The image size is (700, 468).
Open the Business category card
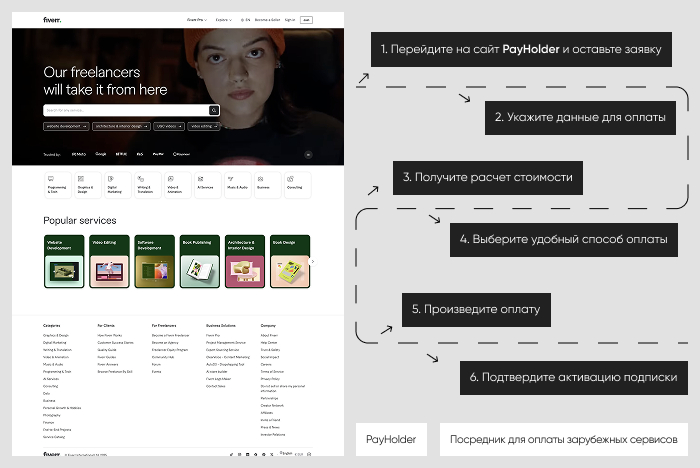click(x=267, y=185)
